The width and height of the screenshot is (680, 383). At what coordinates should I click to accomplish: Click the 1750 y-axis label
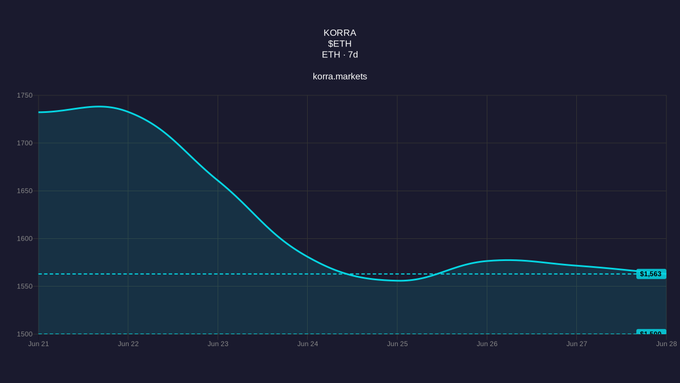(x=25, y=95)
